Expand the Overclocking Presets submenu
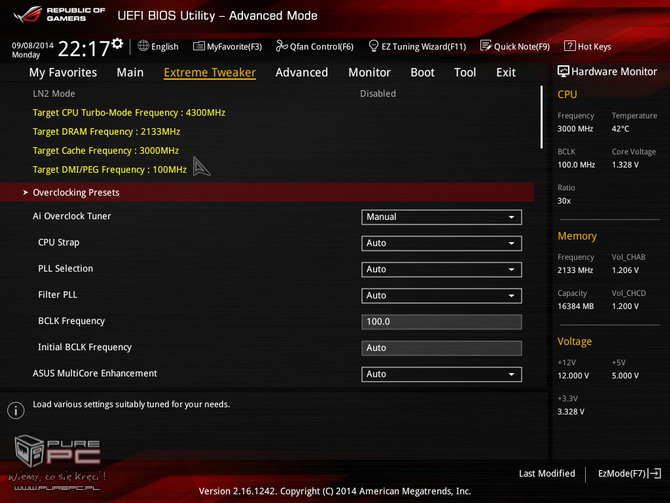The height and width of the screenshot is (503, 670). coord(267,192)
